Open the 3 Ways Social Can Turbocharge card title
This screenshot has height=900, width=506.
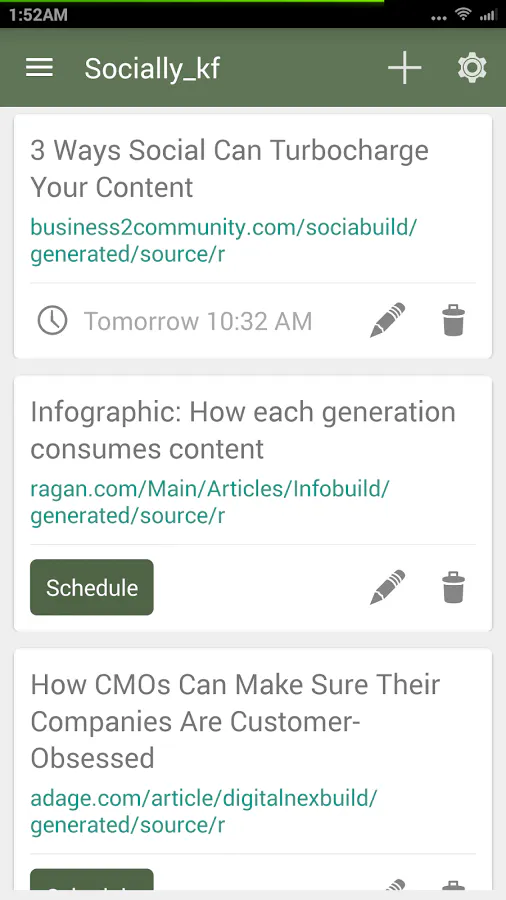coord(229,169)
